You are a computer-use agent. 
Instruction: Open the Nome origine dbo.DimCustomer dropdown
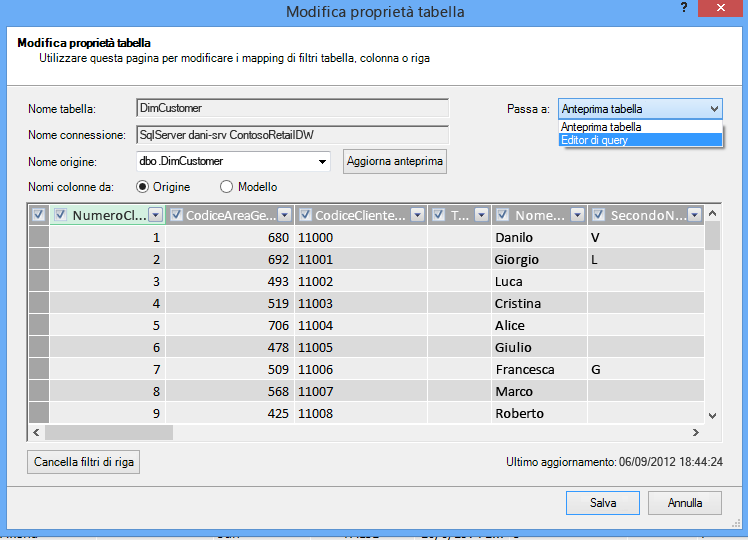(322, 162)
